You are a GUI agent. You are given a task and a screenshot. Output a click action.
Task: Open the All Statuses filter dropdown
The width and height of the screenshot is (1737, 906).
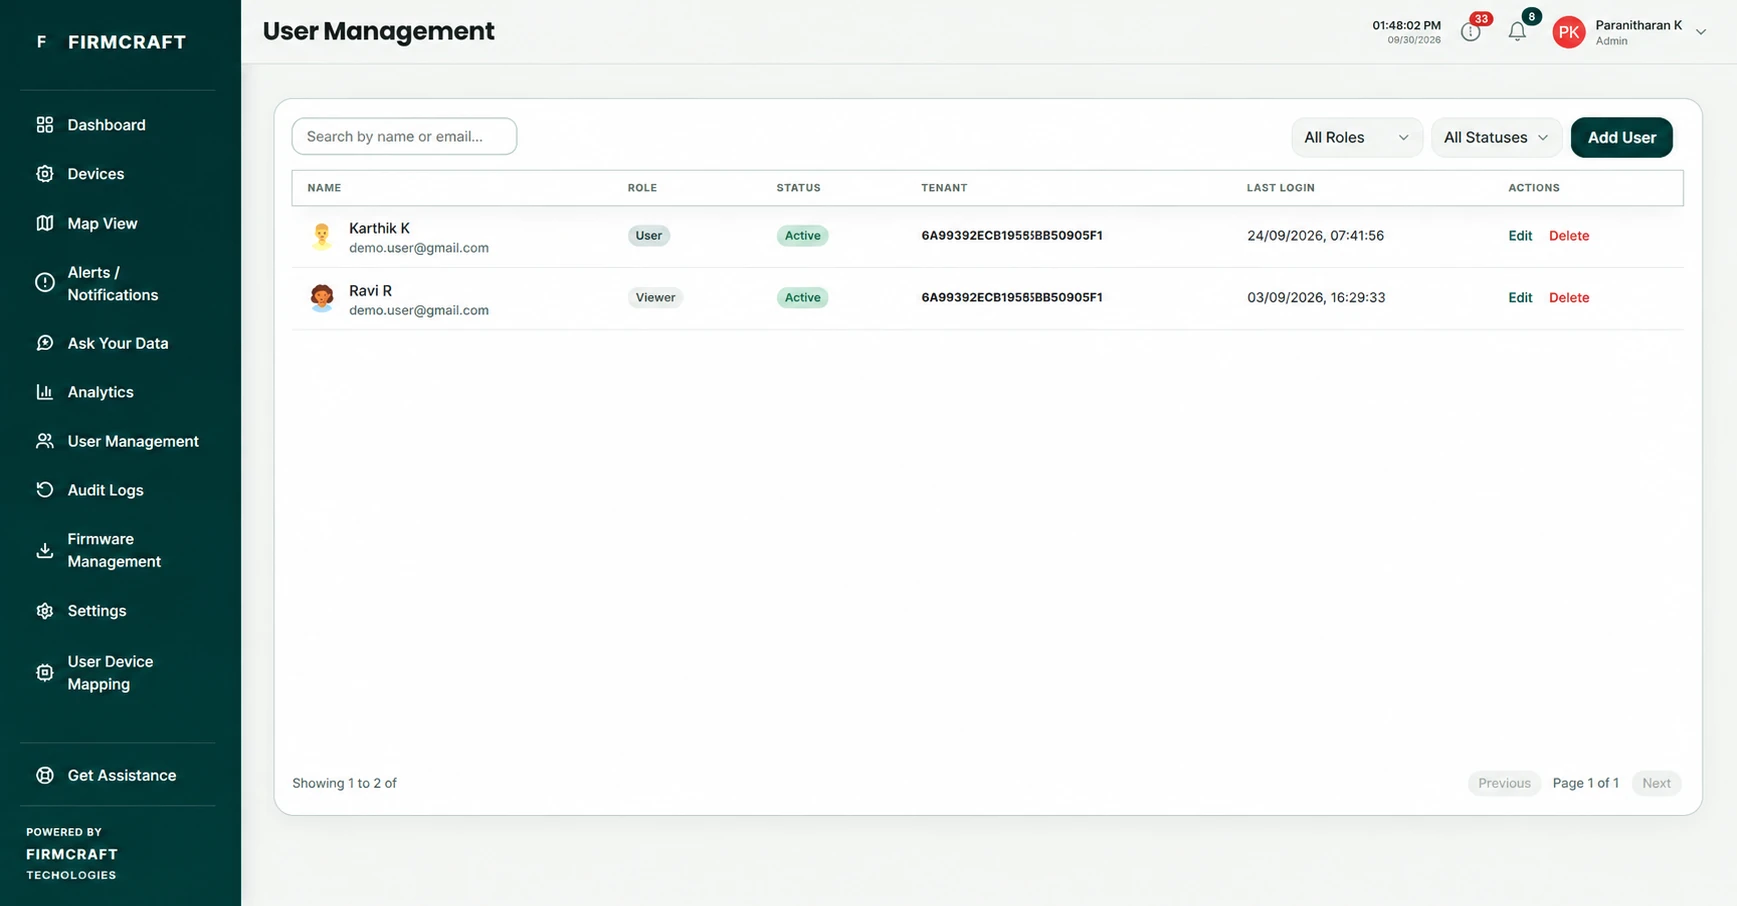pos(1496,137)
